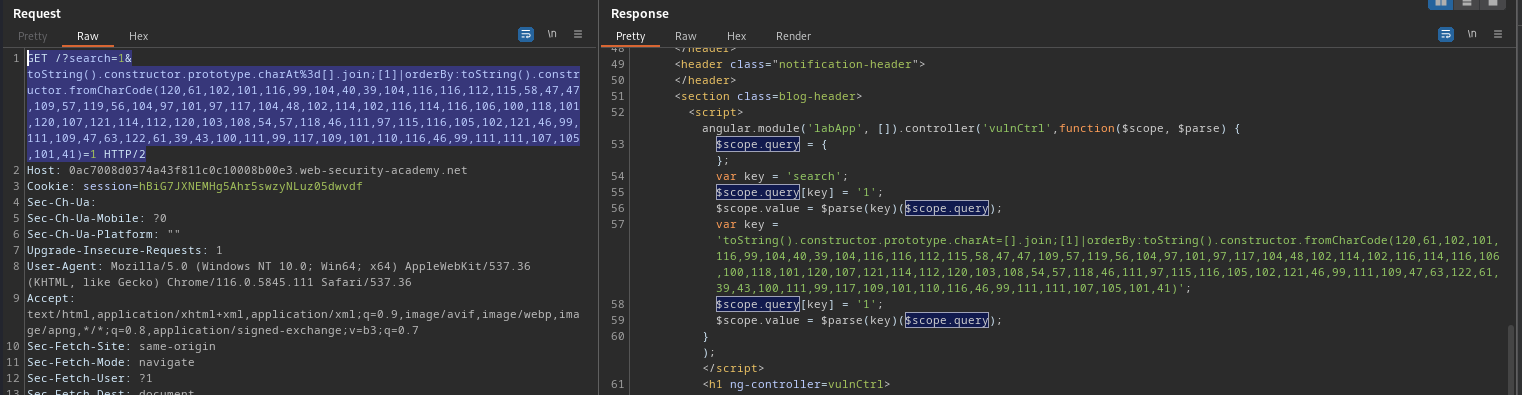Screen dimensions: 1522x395
Task: Click '<h1 ng-controller=vulnCtrl>' on line 61
Action: [796, 384]
